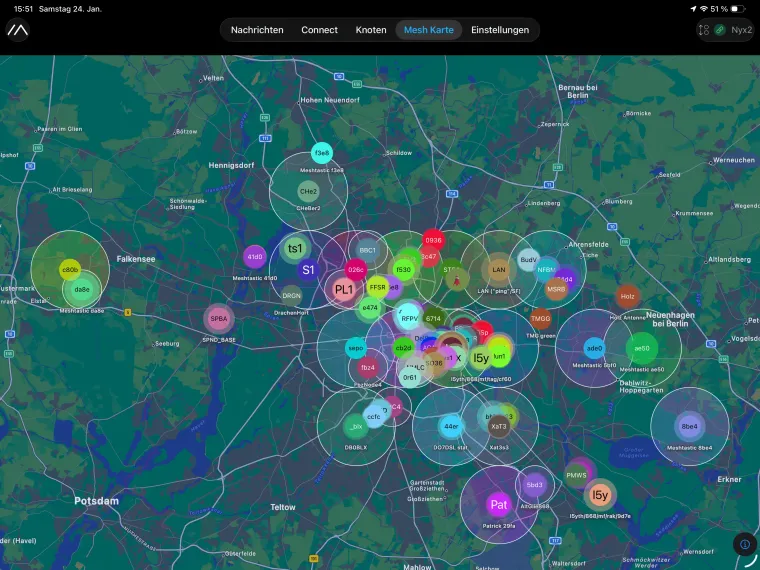Viewport: 760px width, 570px height.
Task: Open the map info button
Action: tap(744, 544)
